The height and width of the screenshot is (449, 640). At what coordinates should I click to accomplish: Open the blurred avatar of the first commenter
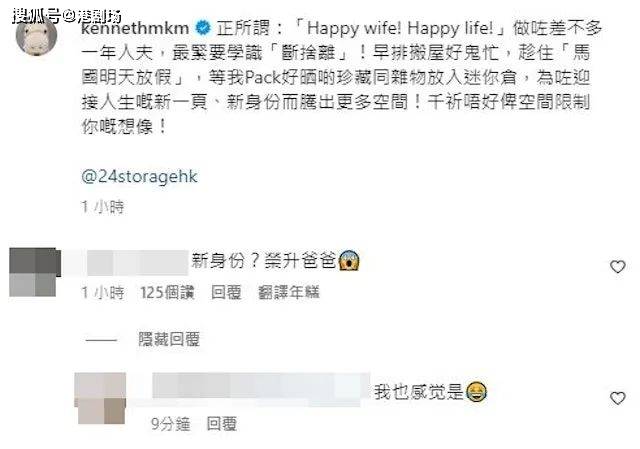(x=35, y=272)
